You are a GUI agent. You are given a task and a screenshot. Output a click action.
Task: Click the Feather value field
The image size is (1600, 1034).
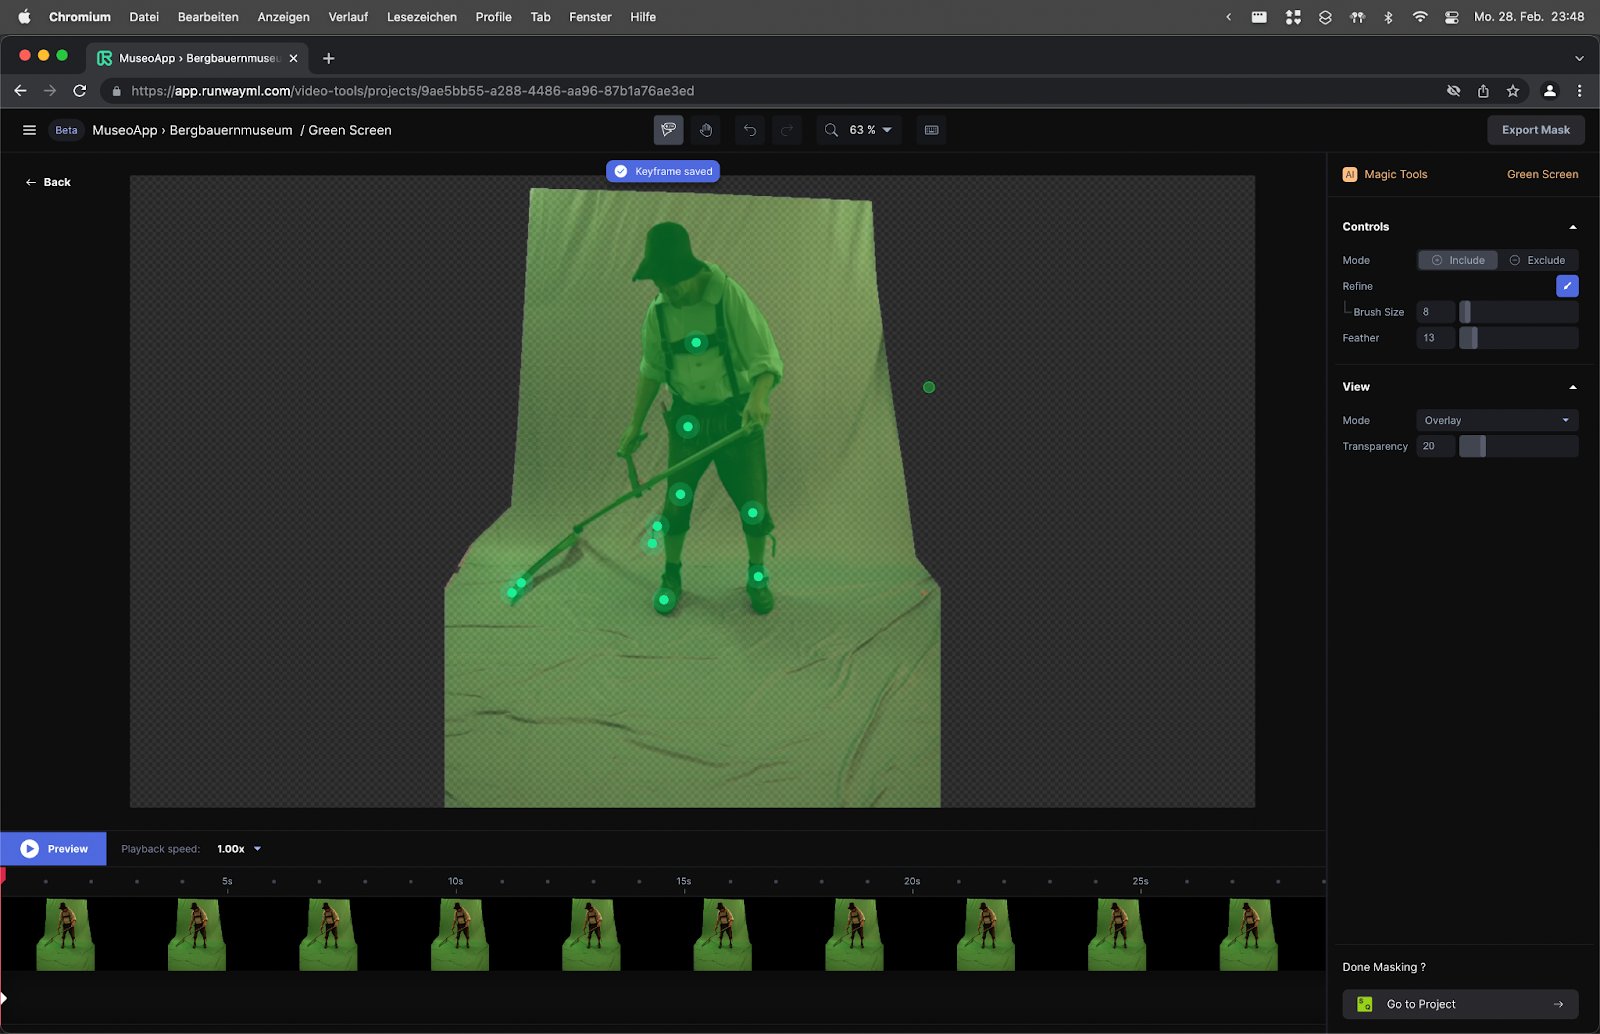coord(1435,338)
